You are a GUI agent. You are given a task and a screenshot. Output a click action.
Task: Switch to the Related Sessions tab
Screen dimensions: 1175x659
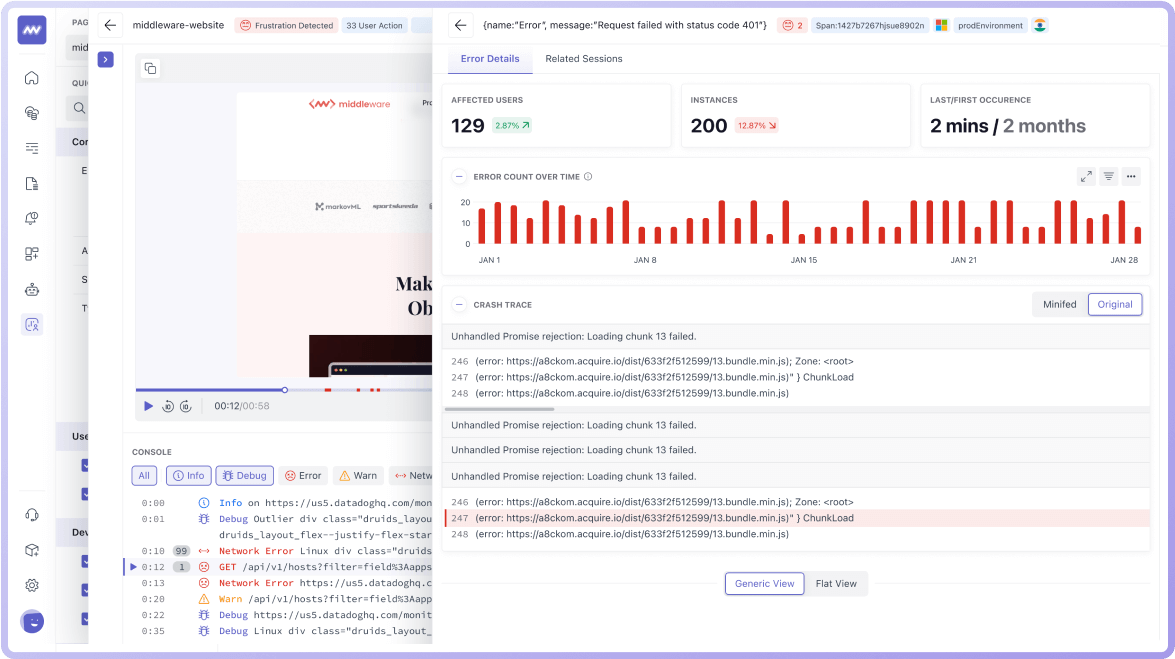pyautogui.click(x=583, y=59)
